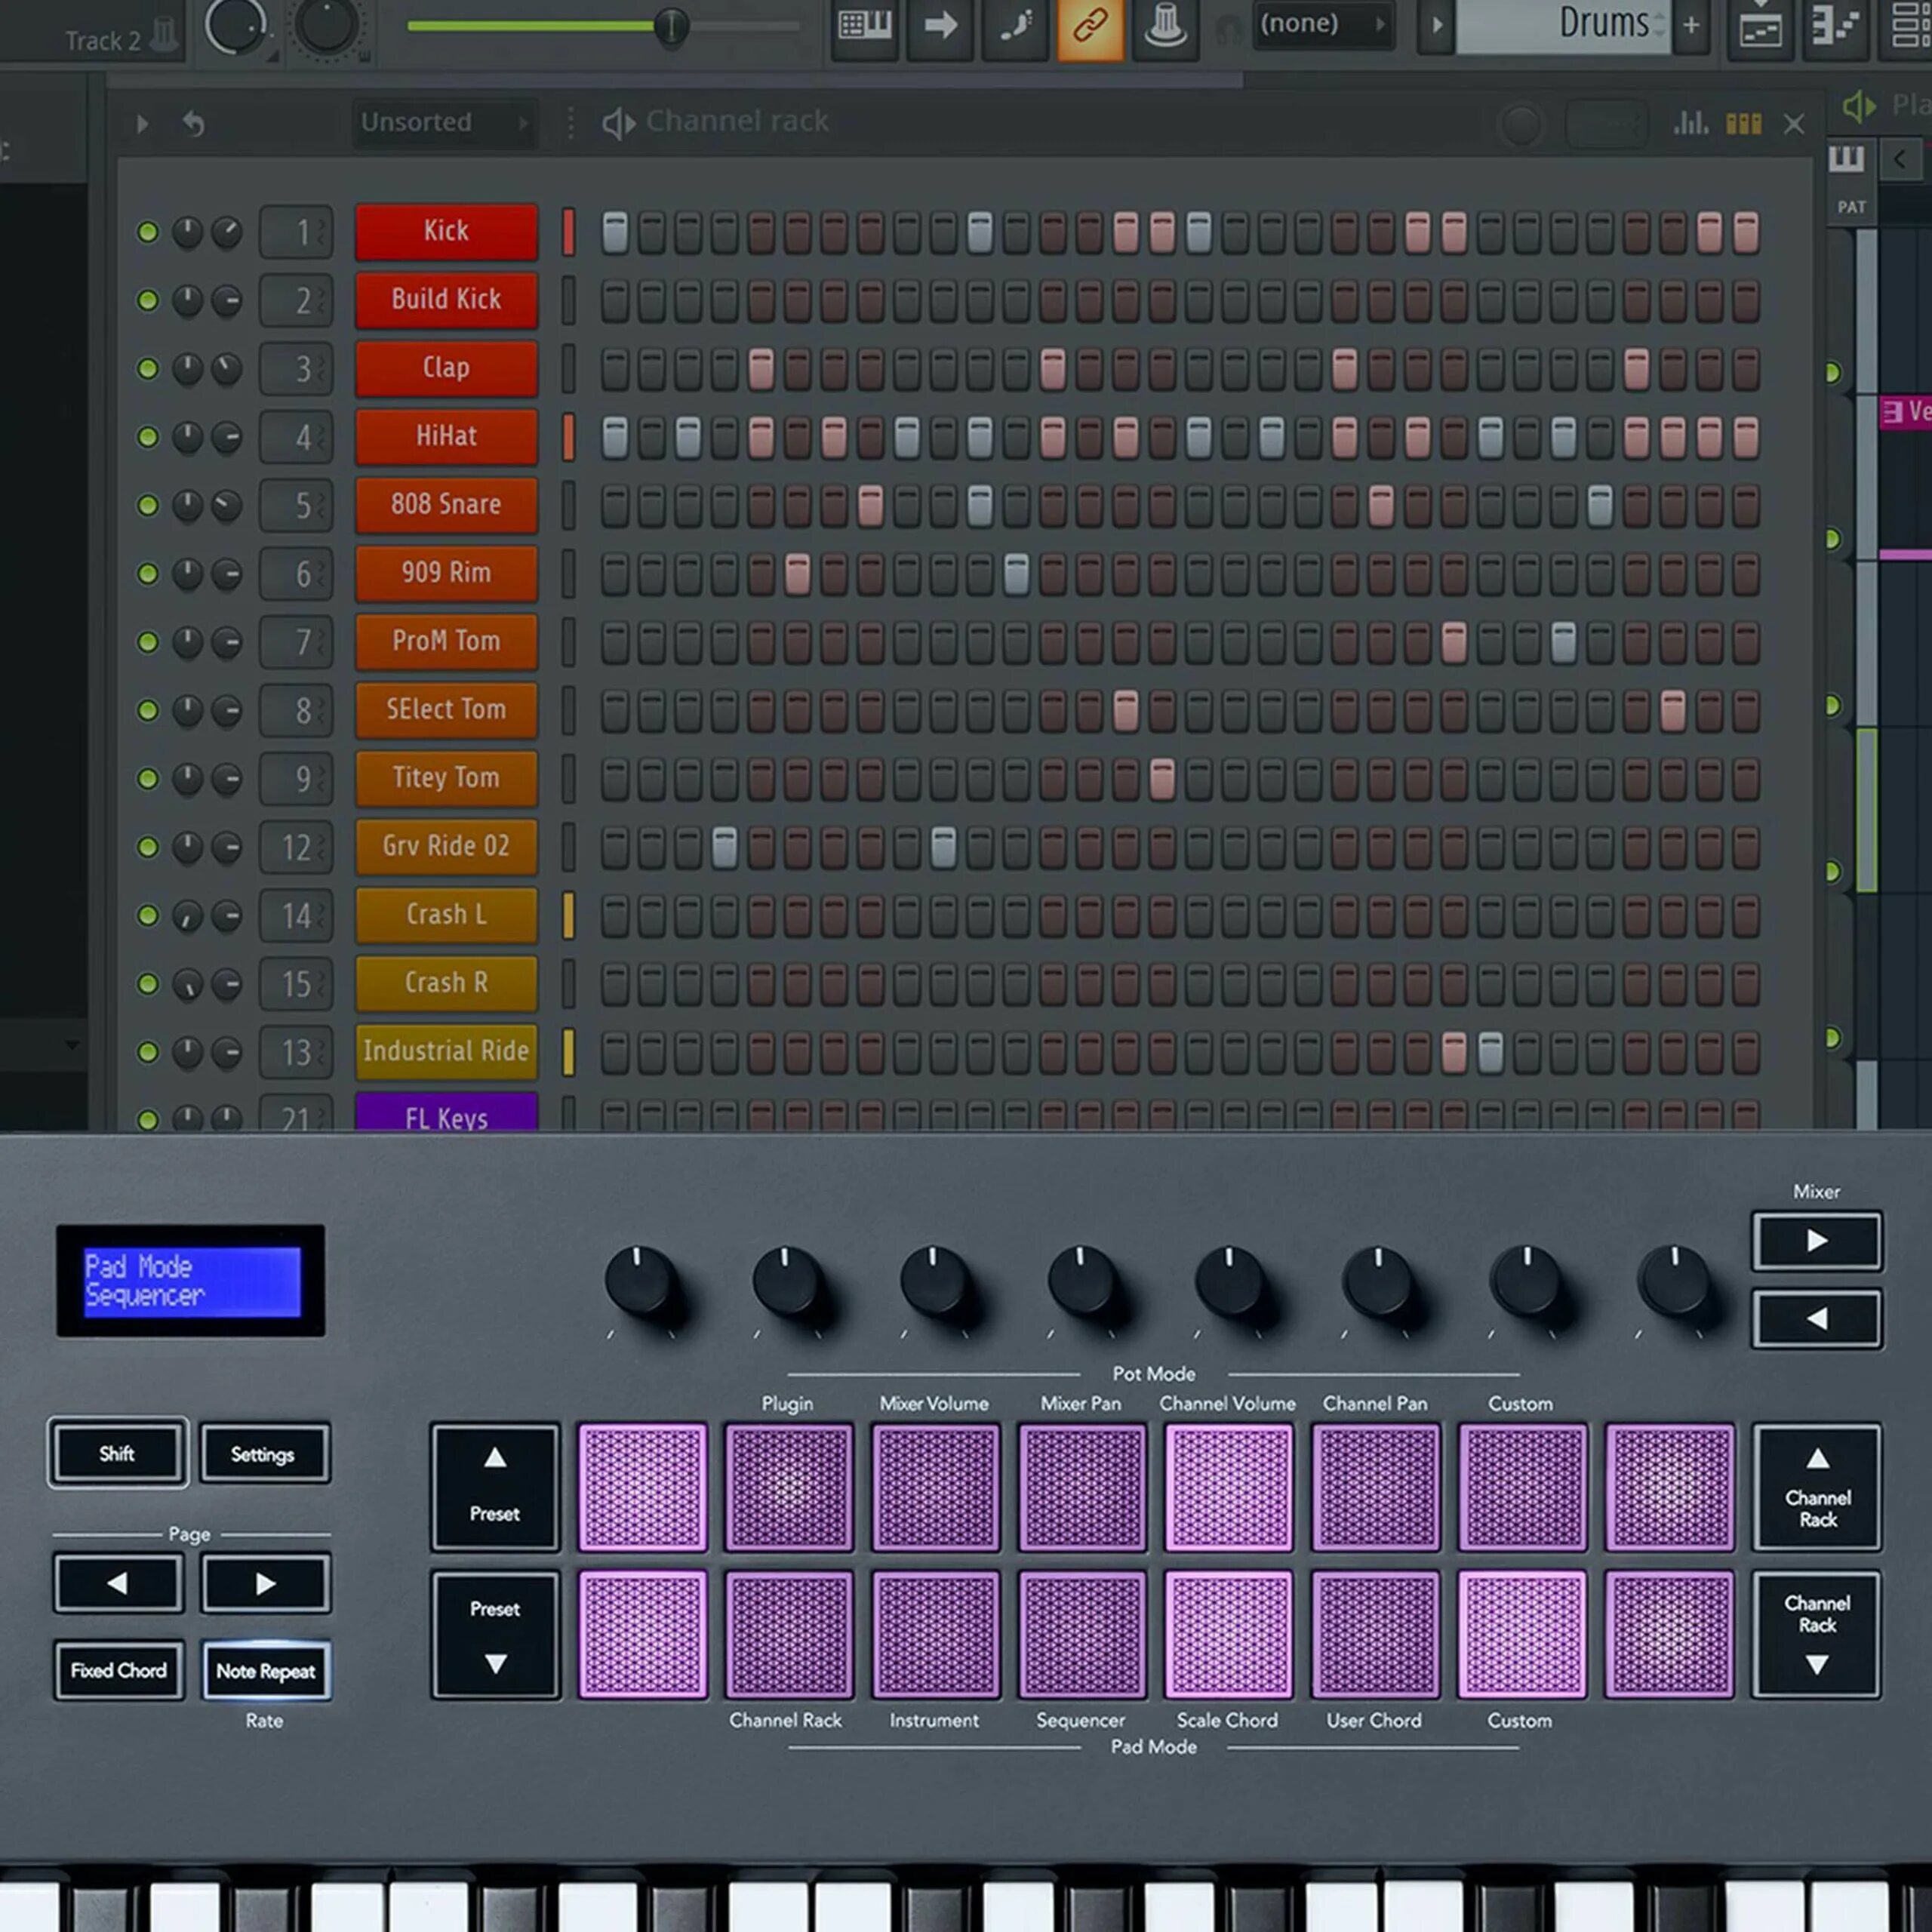1932x1932 pixels.
Task: Activate Note Repeat on the MIDI controller
Action: coord(265,1670)
